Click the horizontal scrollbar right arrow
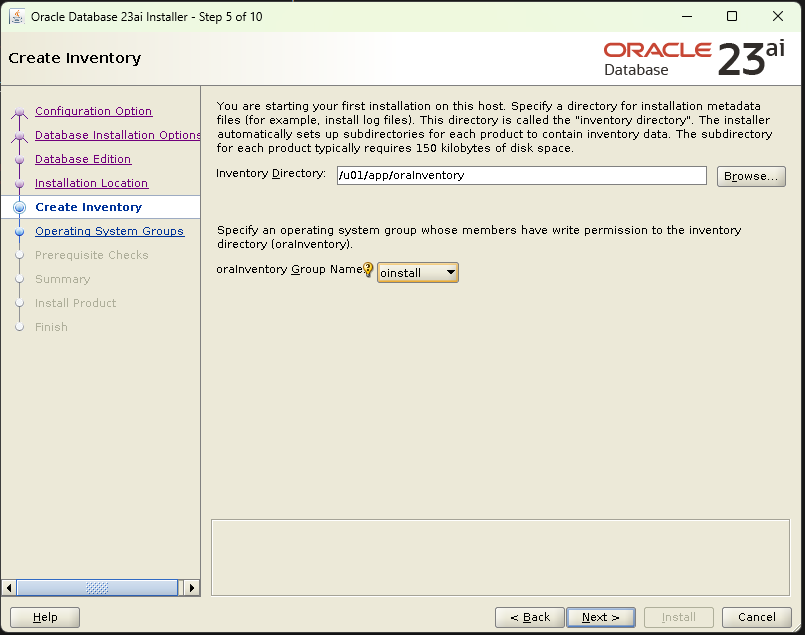This screenshot has width=805, height=635. tap(191, 588)
